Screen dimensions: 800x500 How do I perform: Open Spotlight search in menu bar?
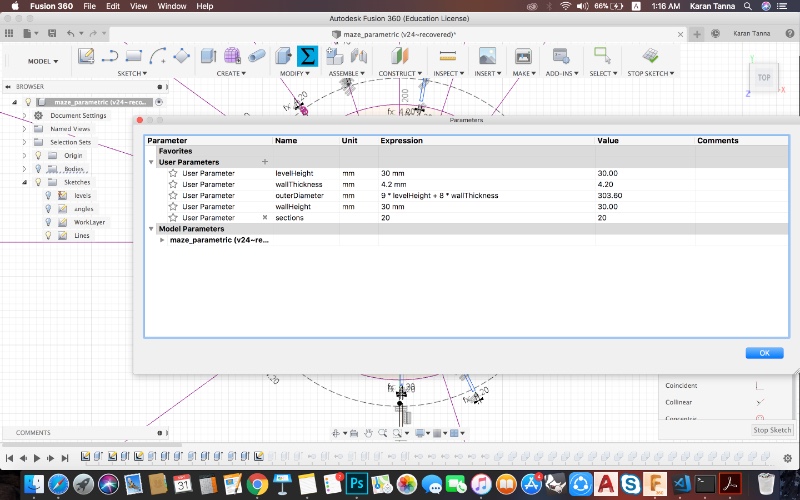coord(747,6)
